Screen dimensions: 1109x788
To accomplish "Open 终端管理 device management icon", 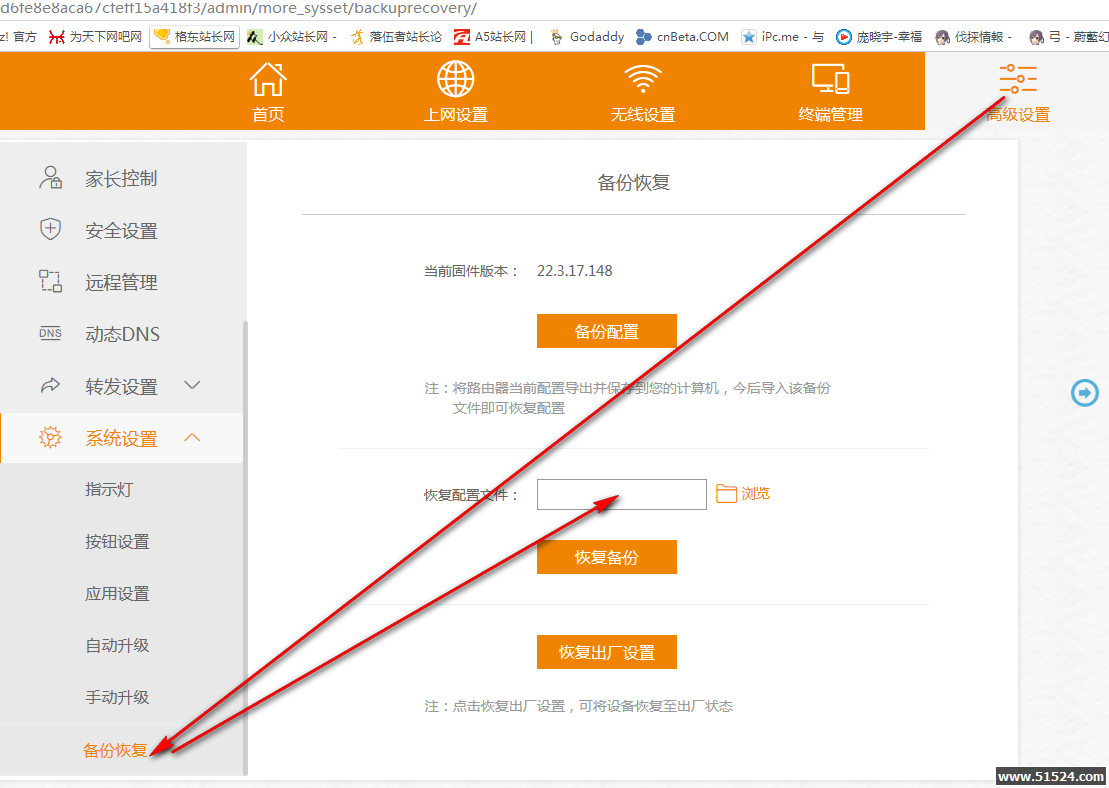I will (830, 78).
